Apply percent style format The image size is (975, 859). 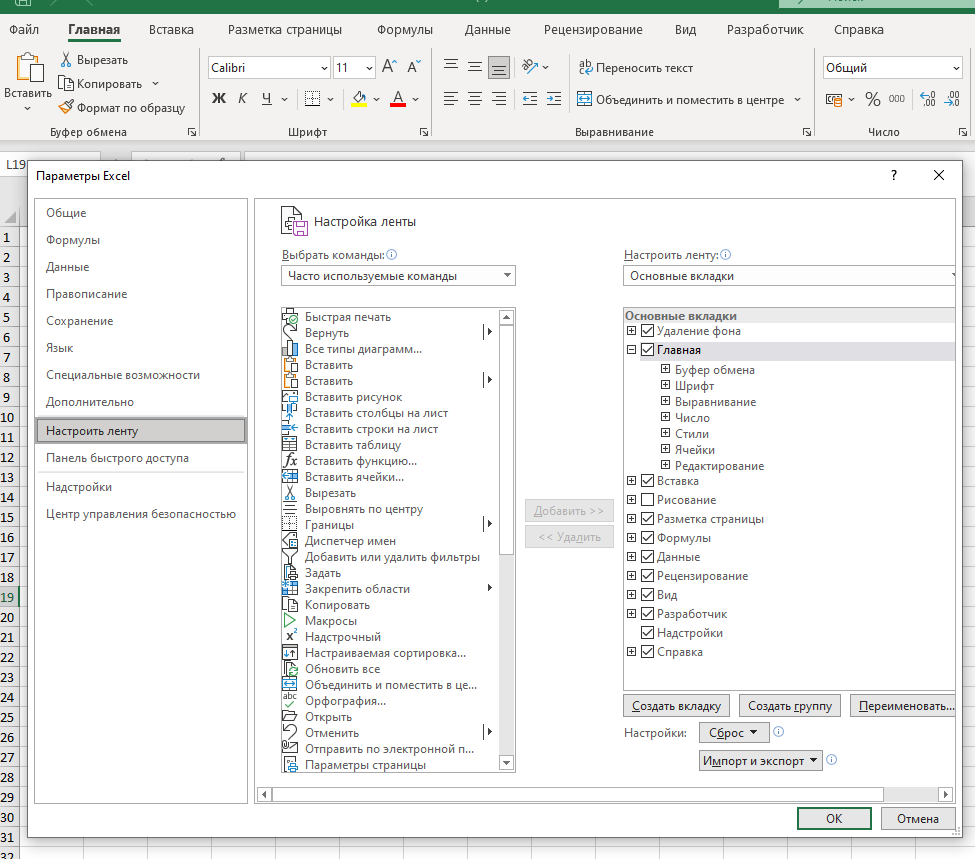point(873,99)
